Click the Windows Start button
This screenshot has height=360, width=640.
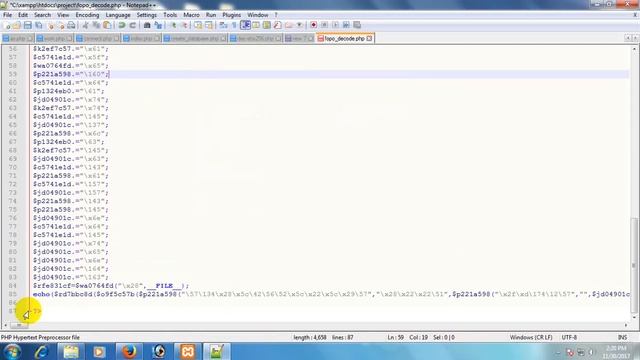pyautogui.click(x=12, y=351)
